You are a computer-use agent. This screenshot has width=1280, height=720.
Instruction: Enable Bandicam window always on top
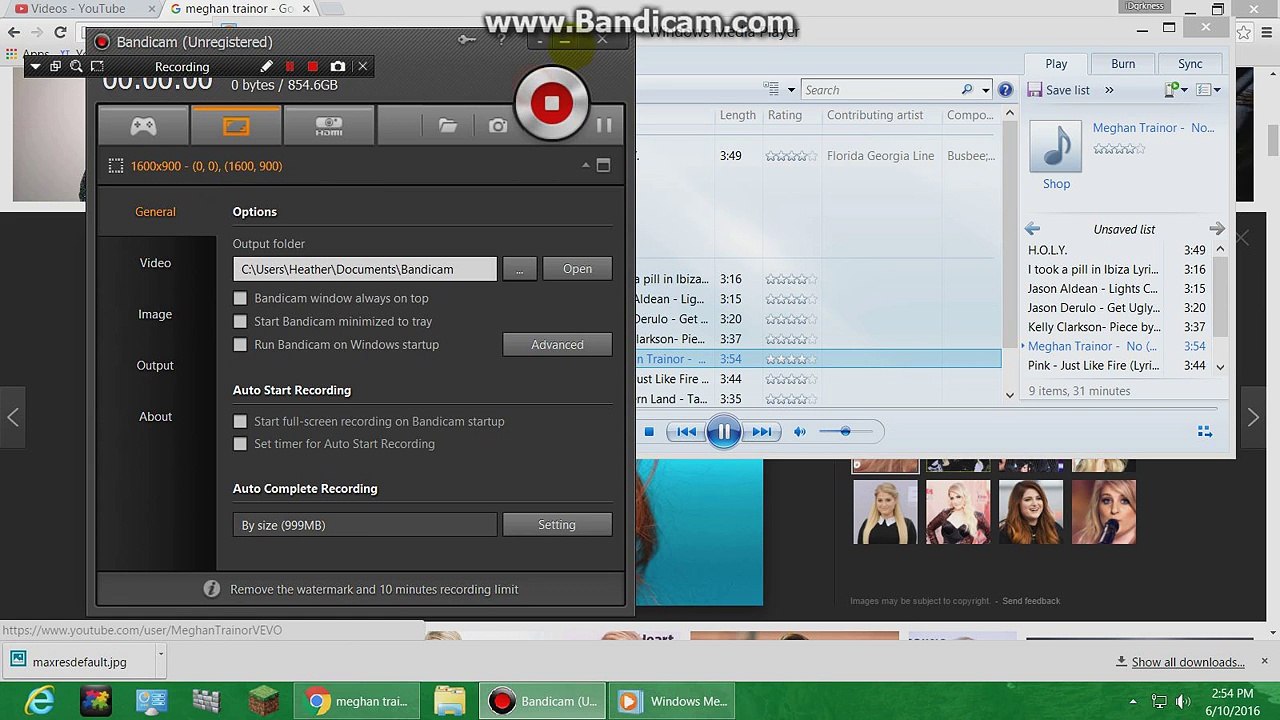[x=240, y=298]
